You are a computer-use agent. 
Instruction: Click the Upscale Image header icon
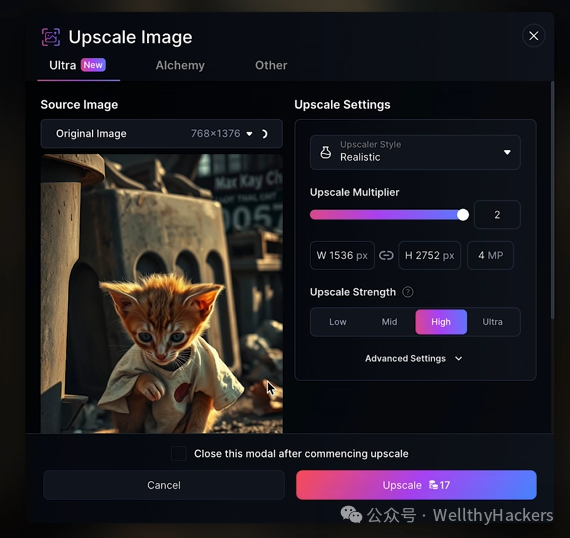point(51,37)
